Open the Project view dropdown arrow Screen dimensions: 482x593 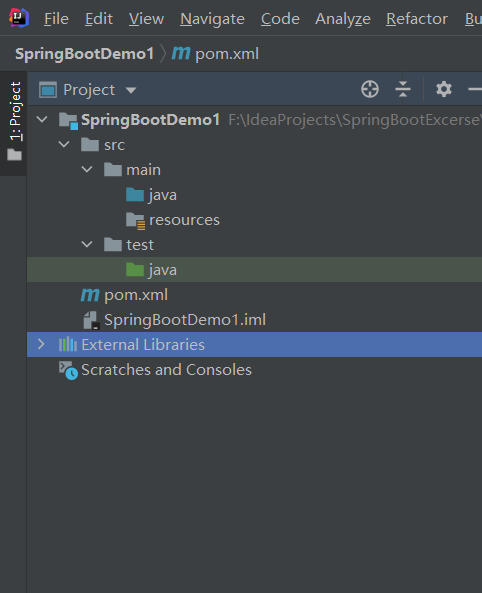click(131, 90)
